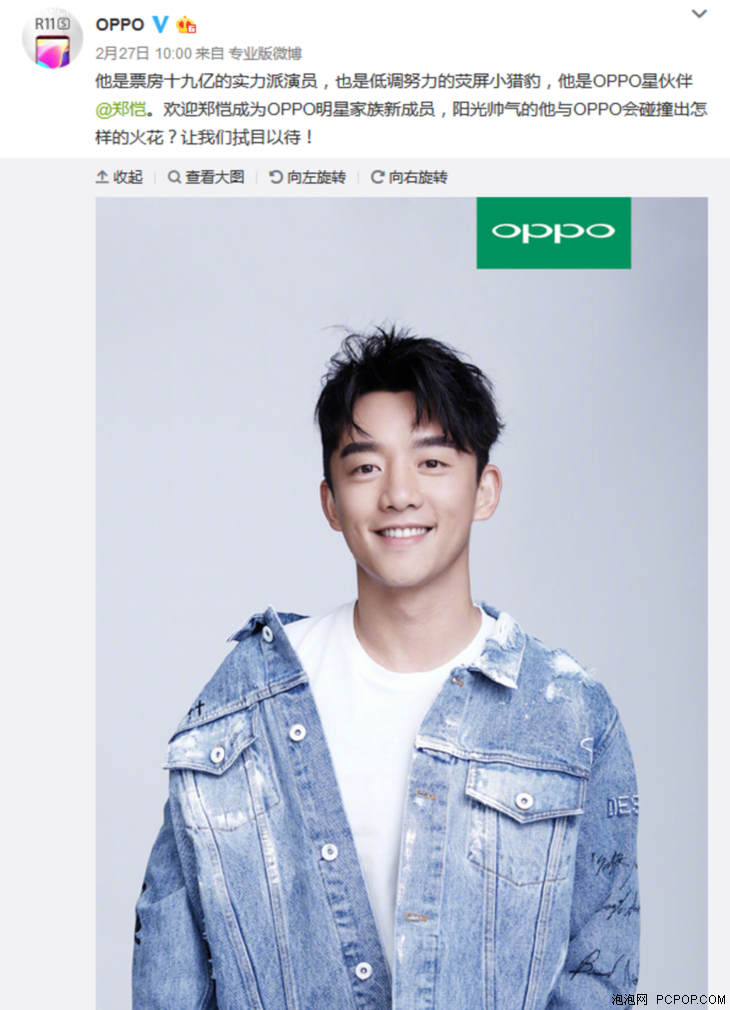Screen dimensions: 730x1010
Task: Collapse the image with 收起
Action: pos(119,177)
